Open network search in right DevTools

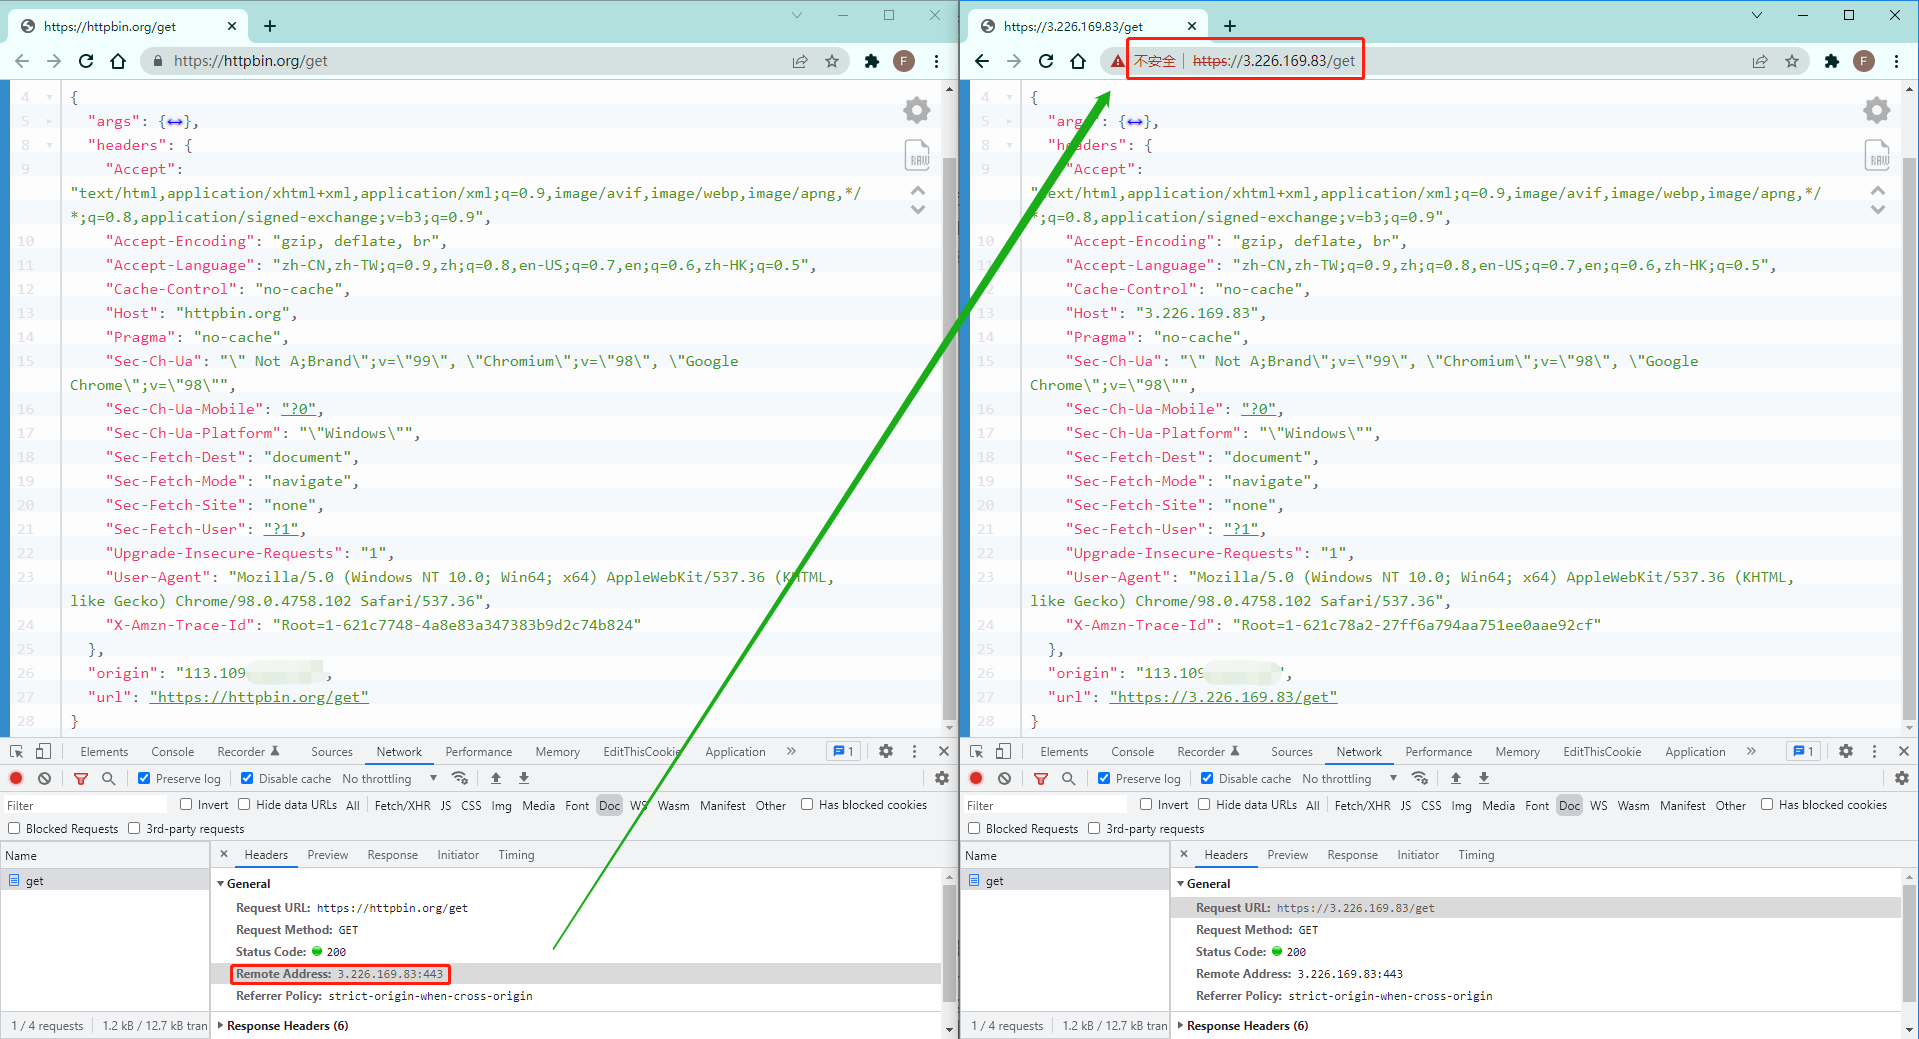[1068, 778]
